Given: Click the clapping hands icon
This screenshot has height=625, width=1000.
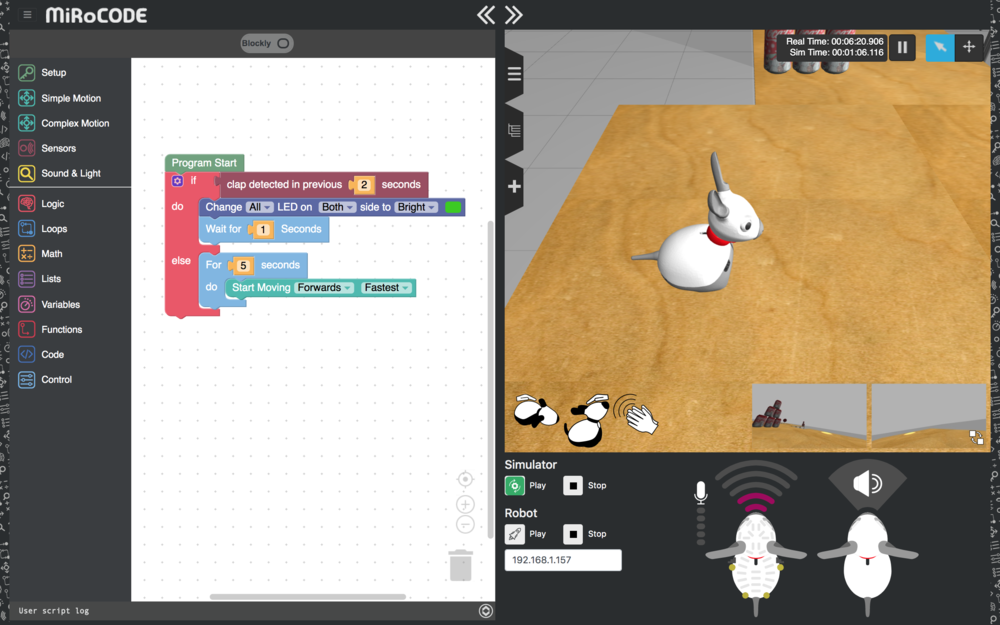Looking at the screenshot, I should pyautogui.click(x=636, y=413).
